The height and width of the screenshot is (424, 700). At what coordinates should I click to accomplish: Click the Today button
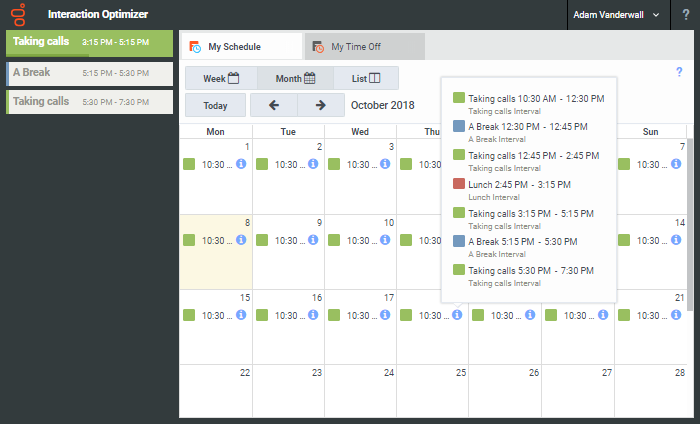pos(215,105)
